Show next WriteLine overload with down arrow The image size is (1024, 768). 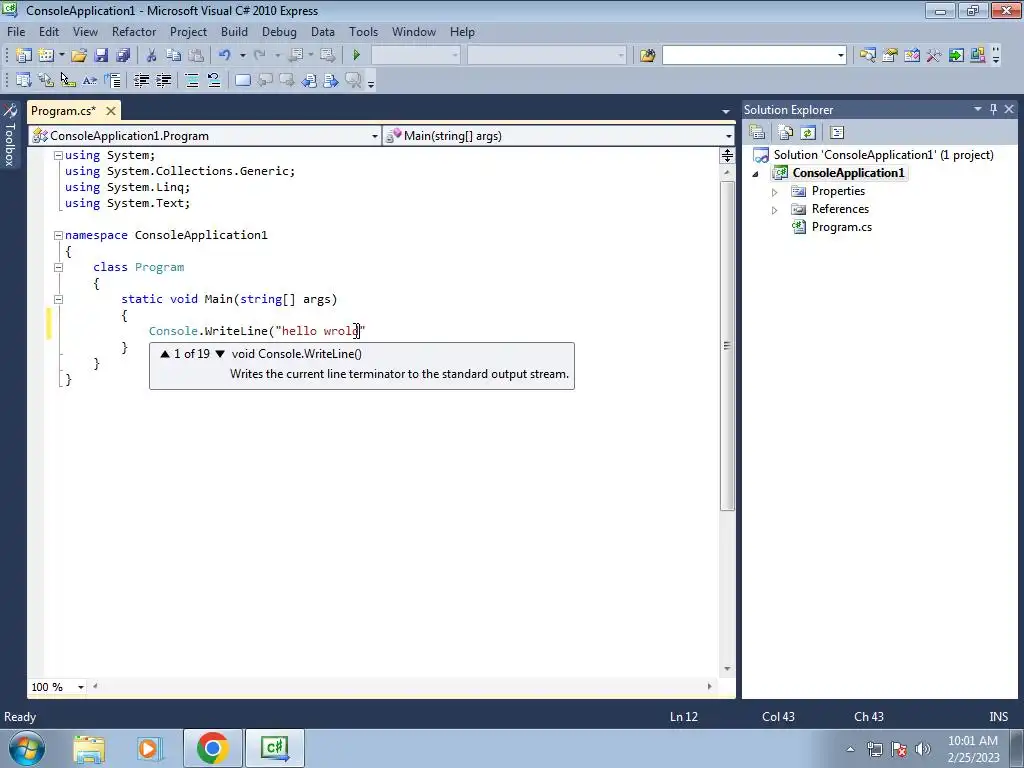[220, 354]
